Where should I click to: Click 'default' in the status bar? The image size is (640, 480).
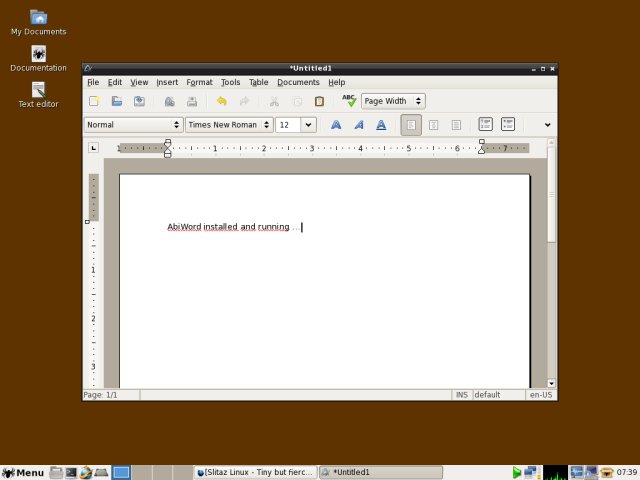coord(487,395)
